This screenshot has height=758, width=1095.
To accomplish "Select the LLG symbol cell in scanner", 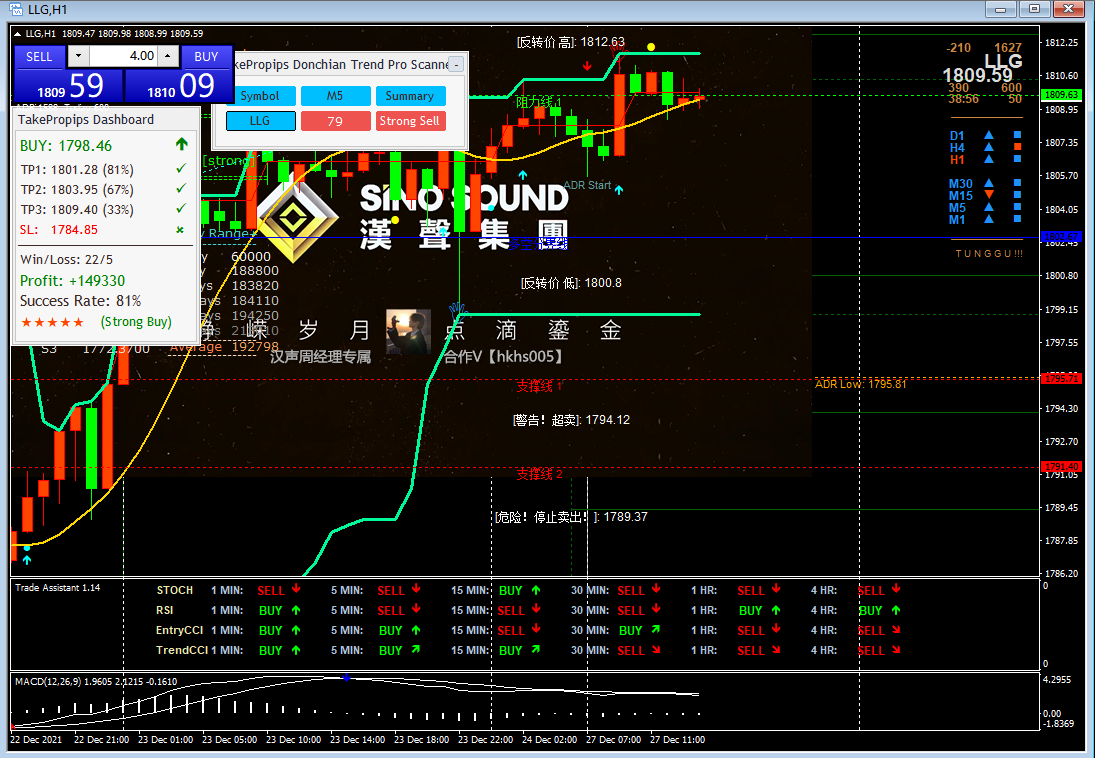I will click(x=260, y=121).
